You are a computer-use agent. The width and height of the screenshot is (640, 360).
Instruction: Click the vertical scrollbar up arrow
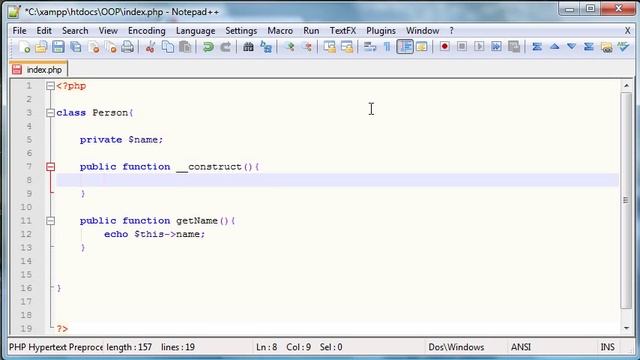coord(626,85)
